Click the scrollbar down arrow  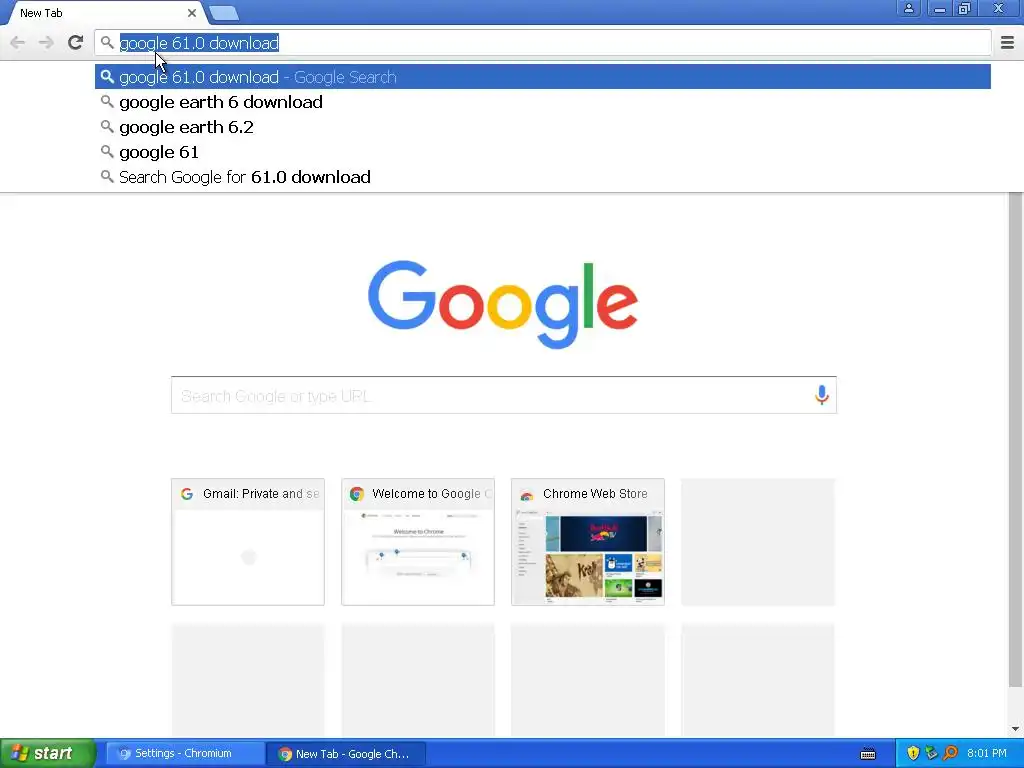pyautogui.click(x=1015, y=728)
